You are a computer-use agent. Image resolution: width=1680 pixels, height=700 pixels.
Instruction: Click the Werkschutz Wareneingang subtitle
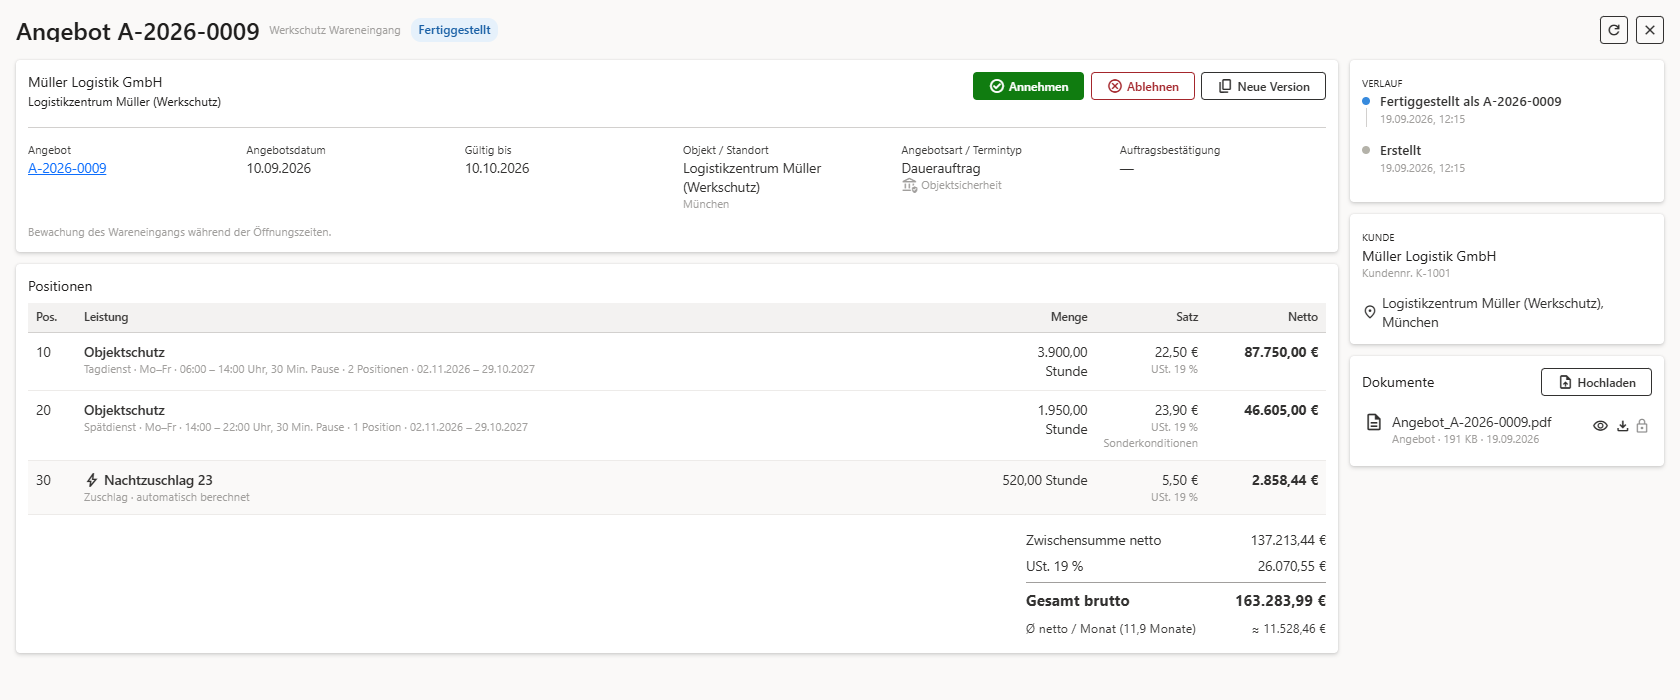click(x=335, y=30)
